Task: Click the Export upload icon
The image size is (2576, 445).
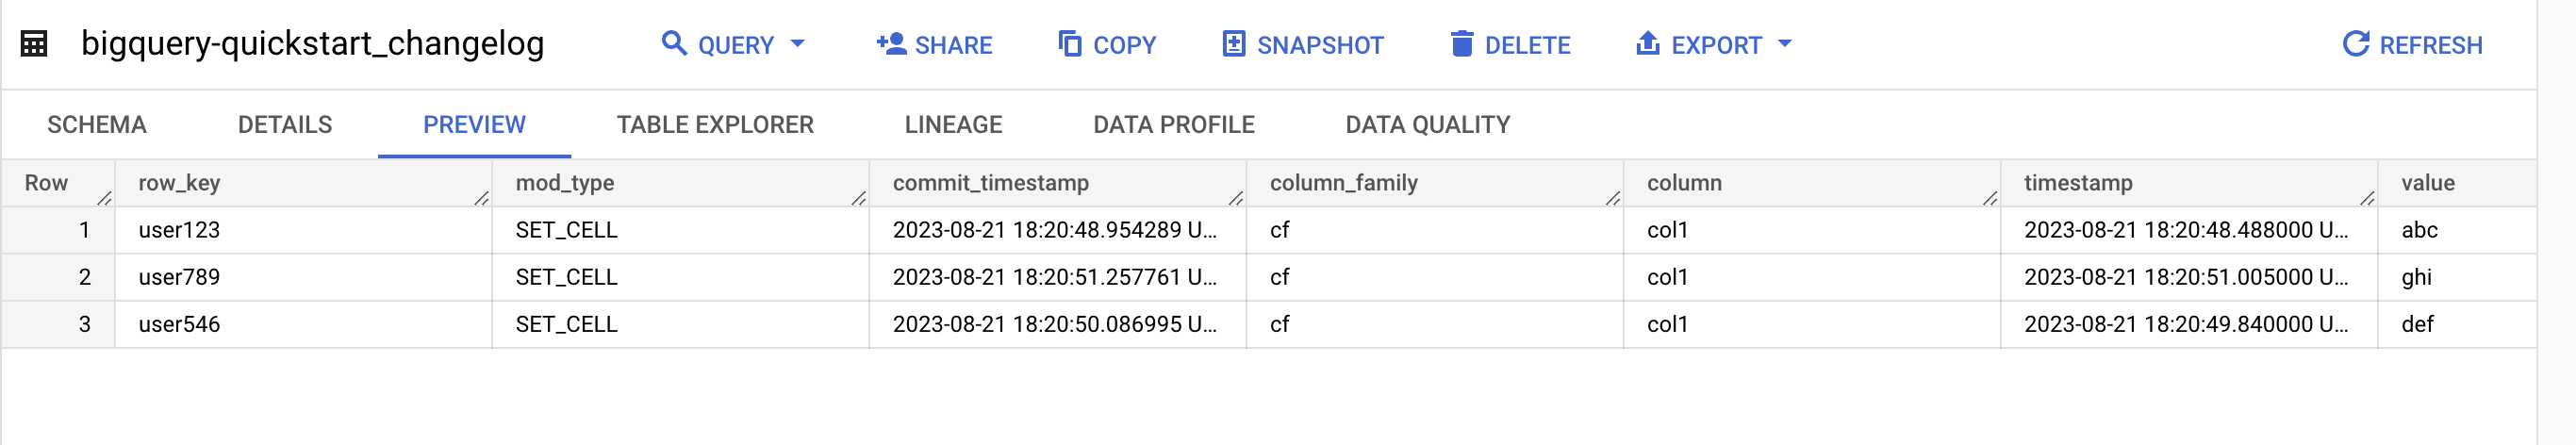Action: click(x=1647, y=44)
